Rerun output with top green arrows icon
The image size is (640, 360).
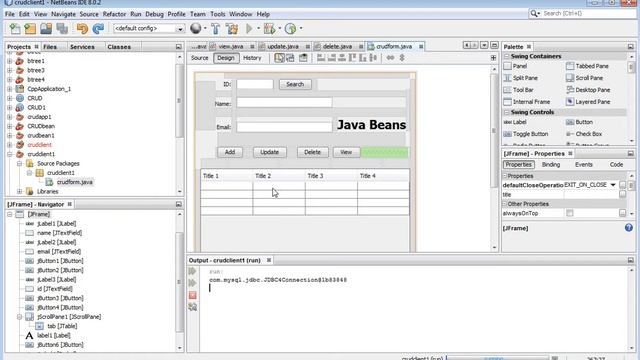click(x=193, y=271)
